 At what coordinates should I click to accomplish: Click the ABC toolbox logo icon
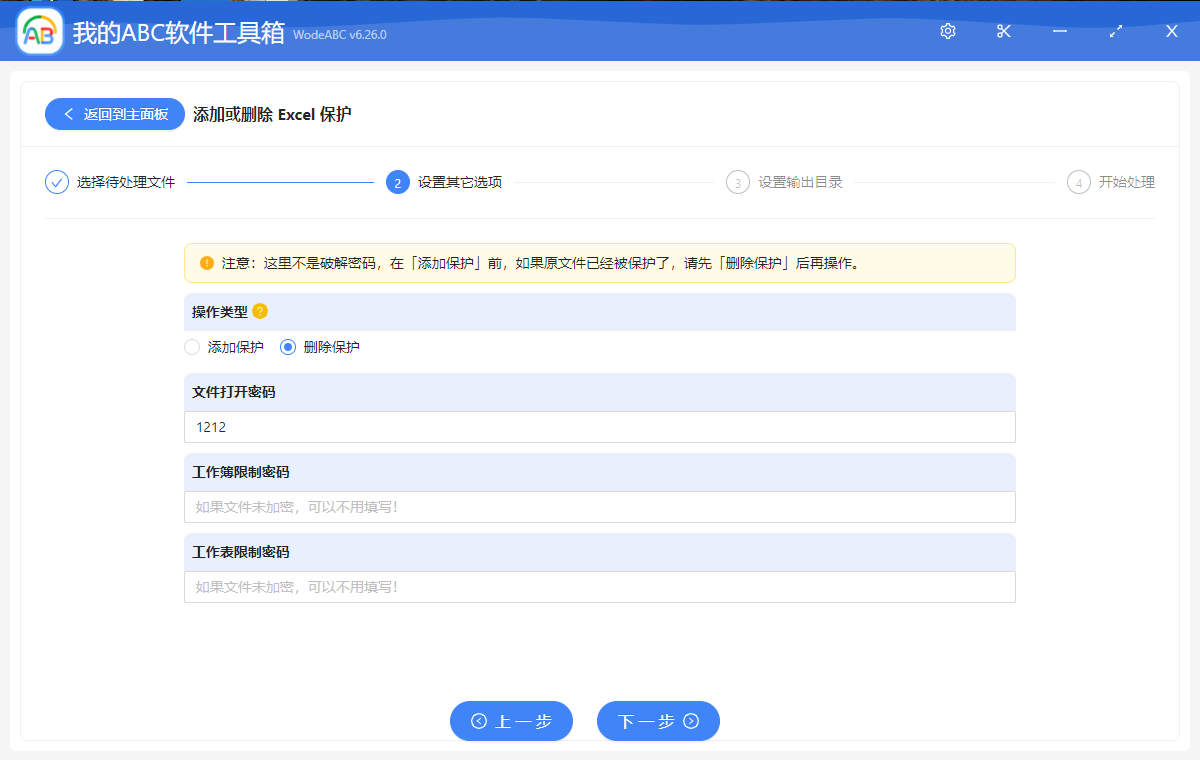[38, 31]
